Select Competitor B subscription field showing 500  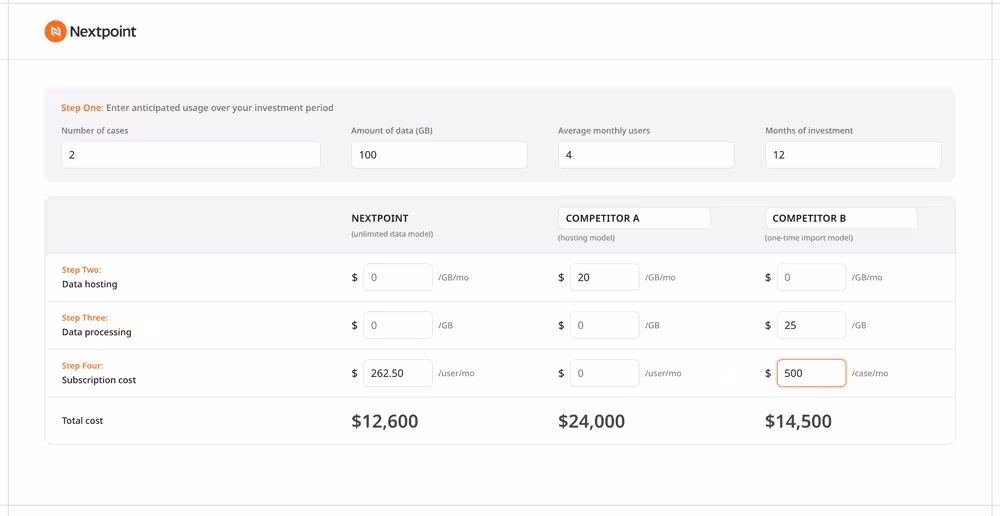812,373
